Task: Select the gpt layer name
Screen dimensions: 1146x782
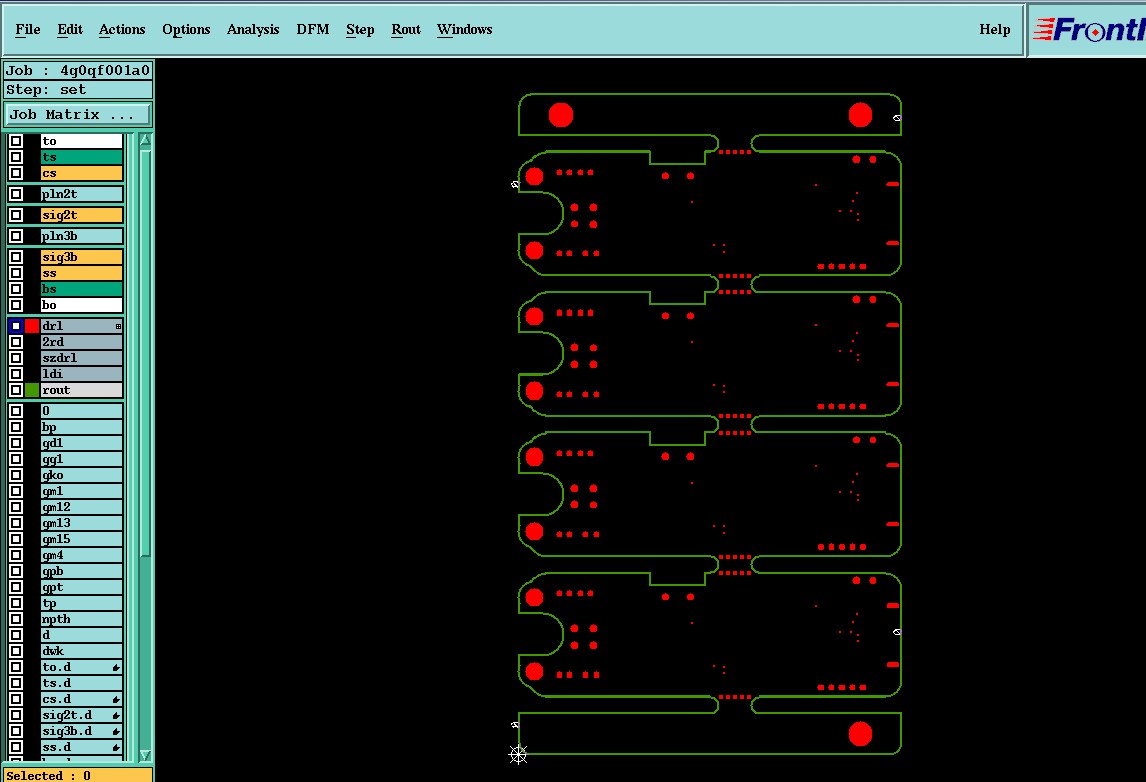Action: click(81, 588)
